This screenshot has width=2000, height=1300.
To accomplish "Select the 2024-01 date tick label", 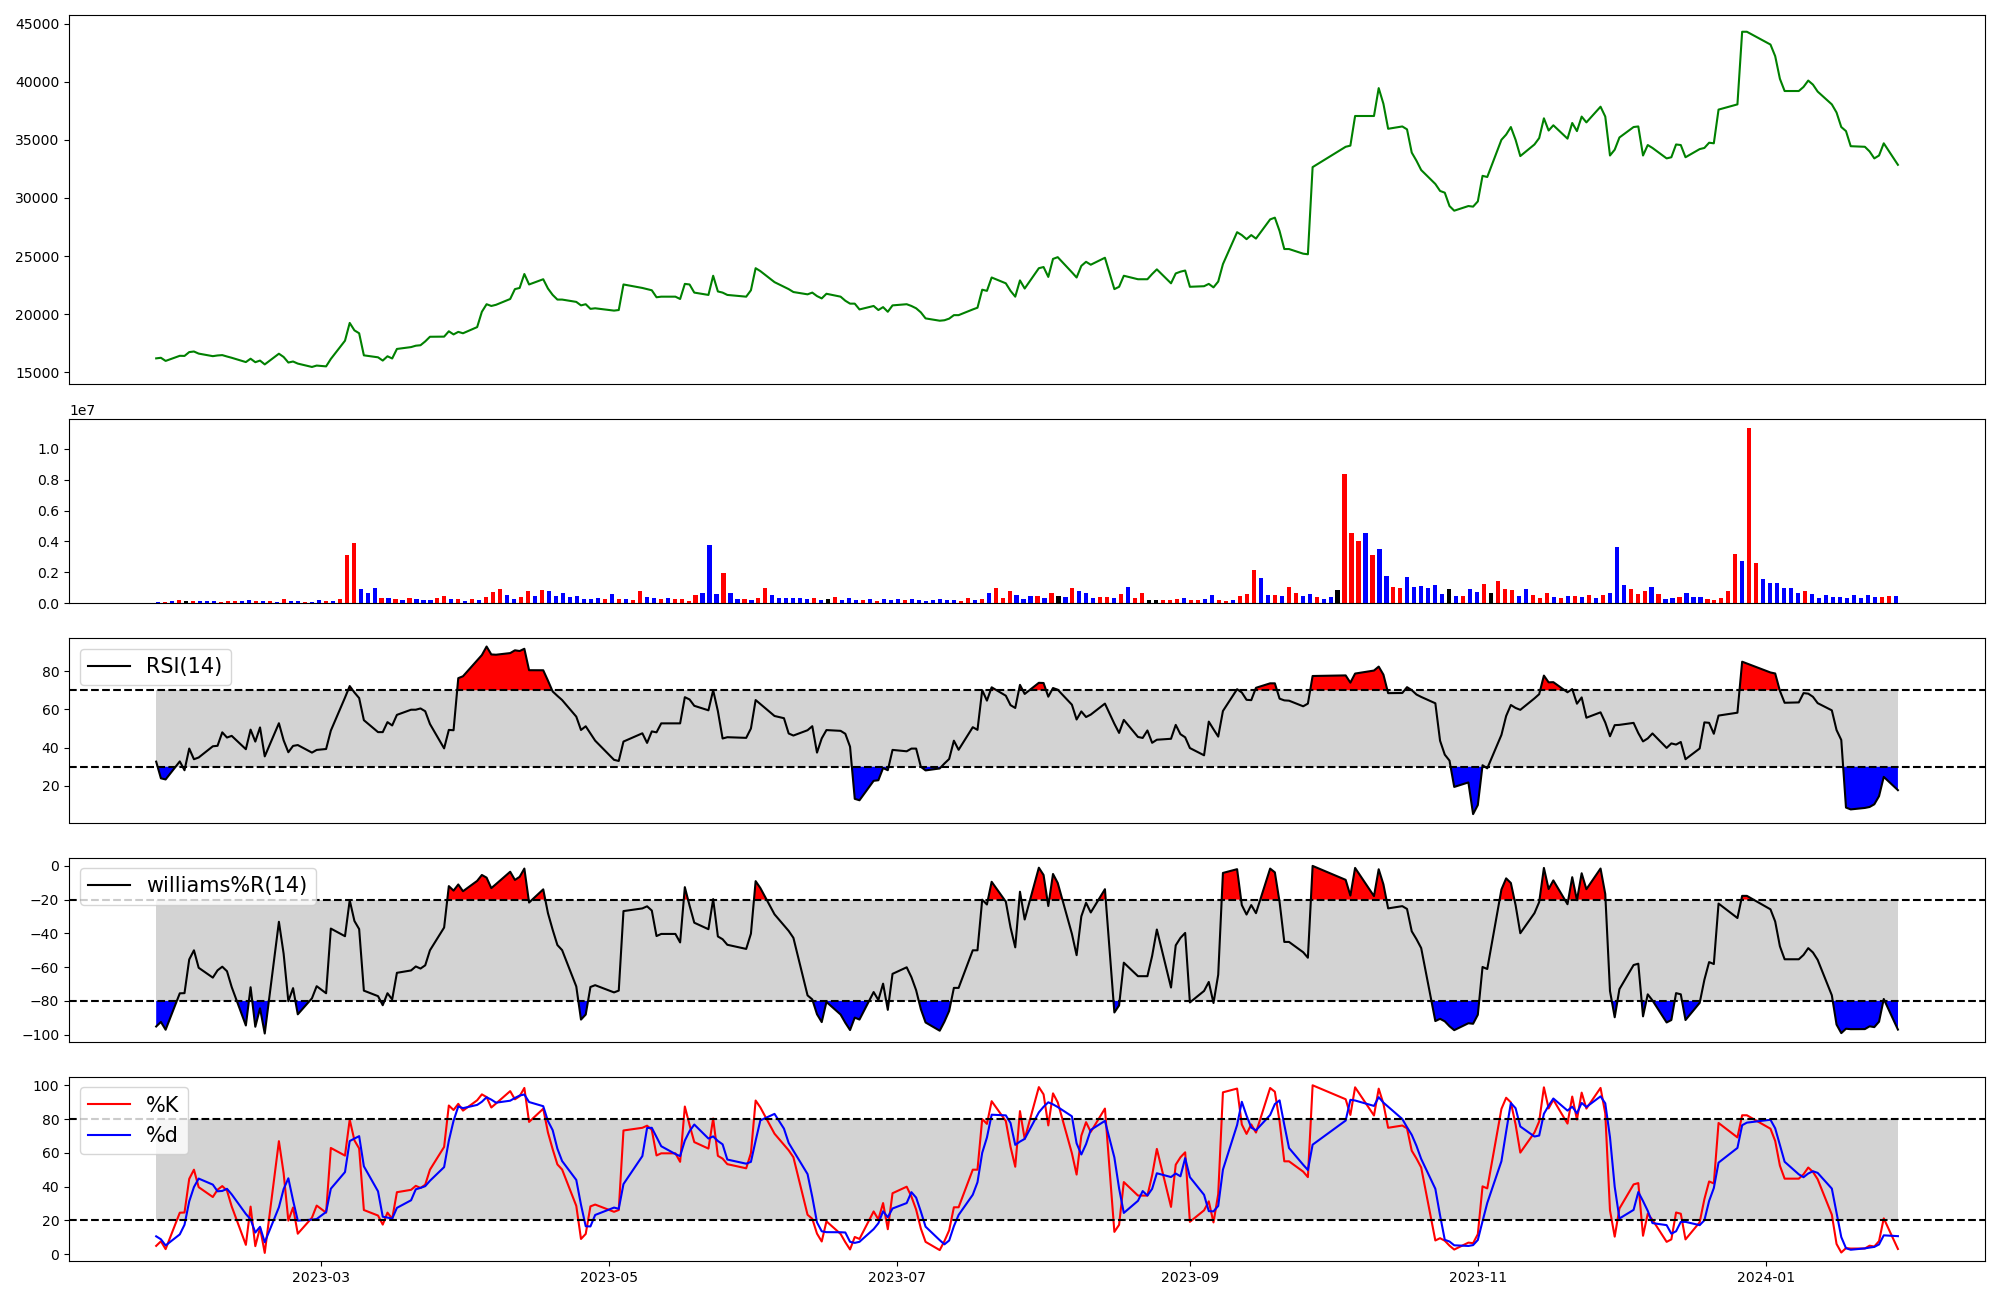I will [1766, 1277].
